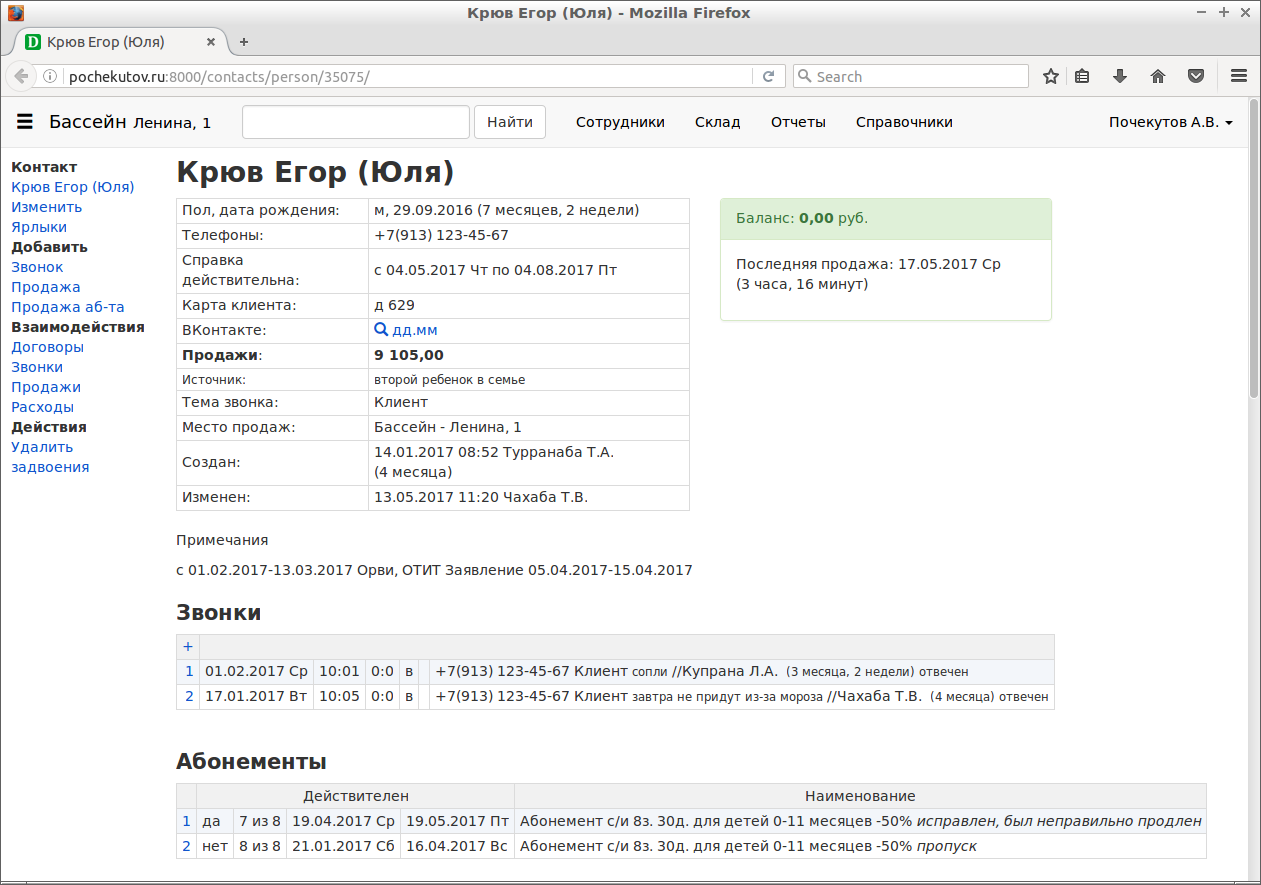Image resolution: width=1261 pixels, height=885 pixels.
Task: Open the дд.мм ВКонтакте link
Action: click(415, 330)
